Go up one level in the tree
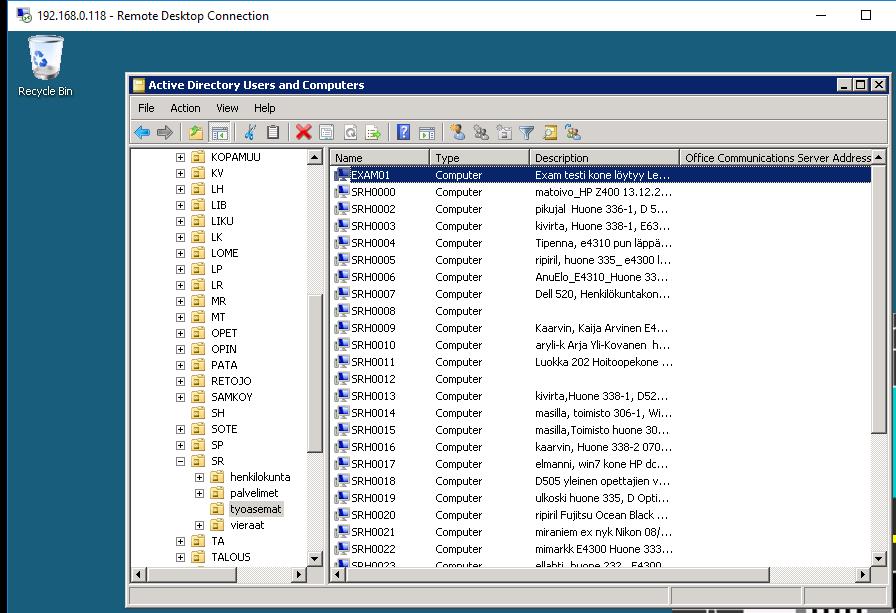Screen dimensions: 896x613 196,133
